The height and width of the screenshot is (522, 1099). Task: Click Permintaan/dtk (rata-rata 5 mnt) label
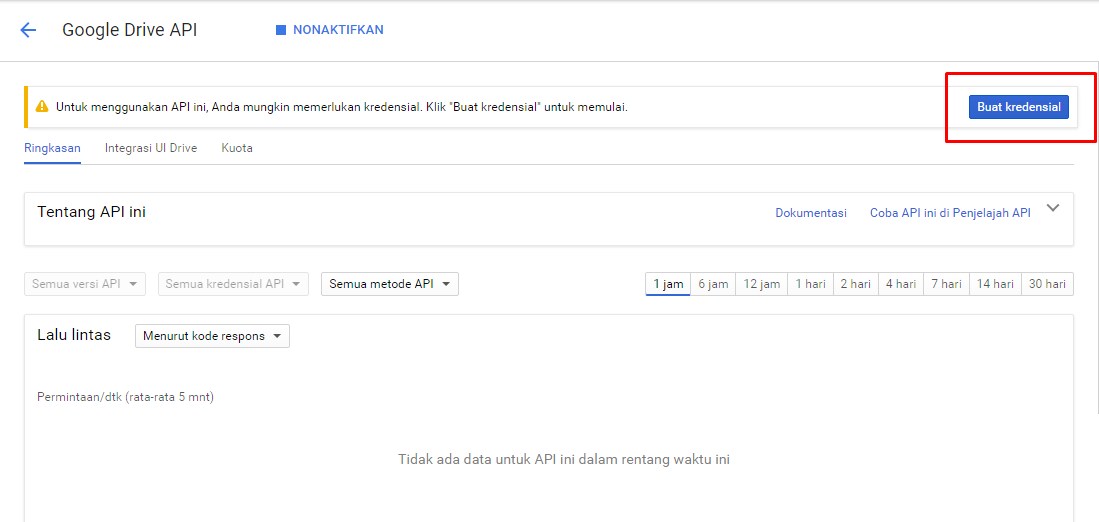(x=125, y=397)
